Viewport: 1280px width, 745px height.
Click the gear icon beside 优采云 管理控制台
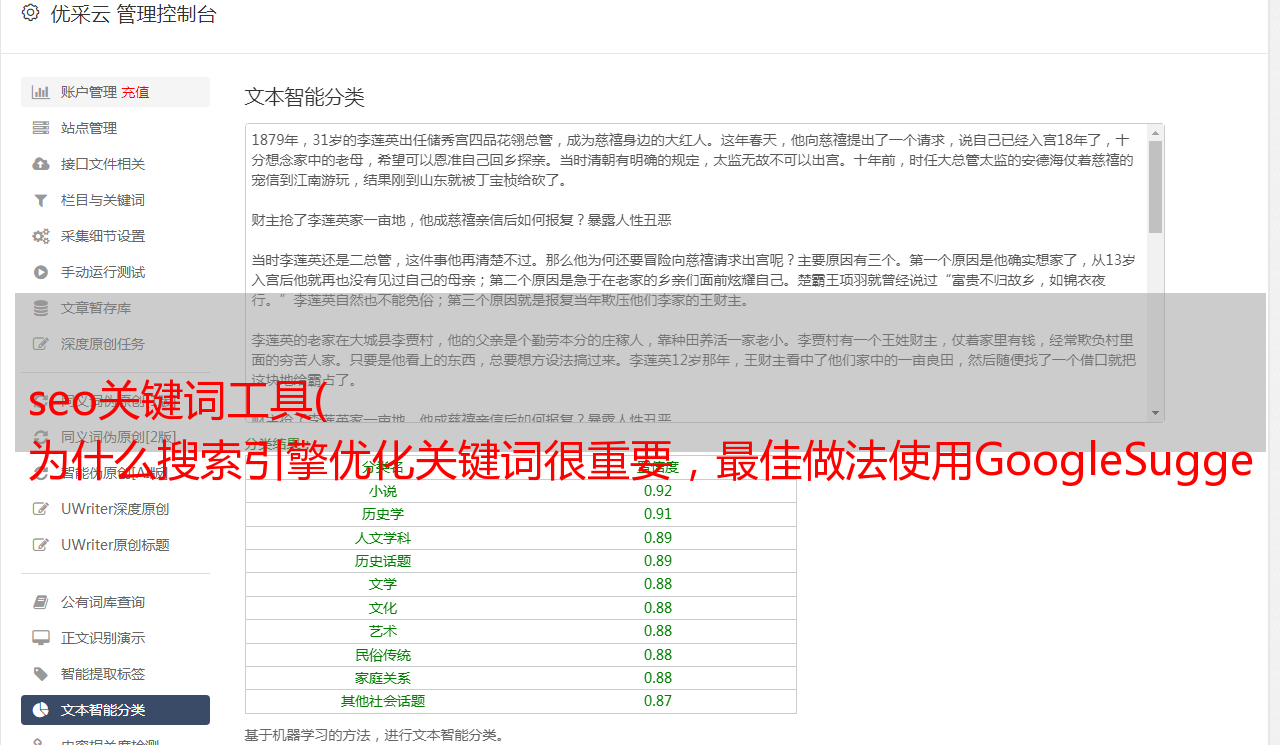(x=30, y=13)
